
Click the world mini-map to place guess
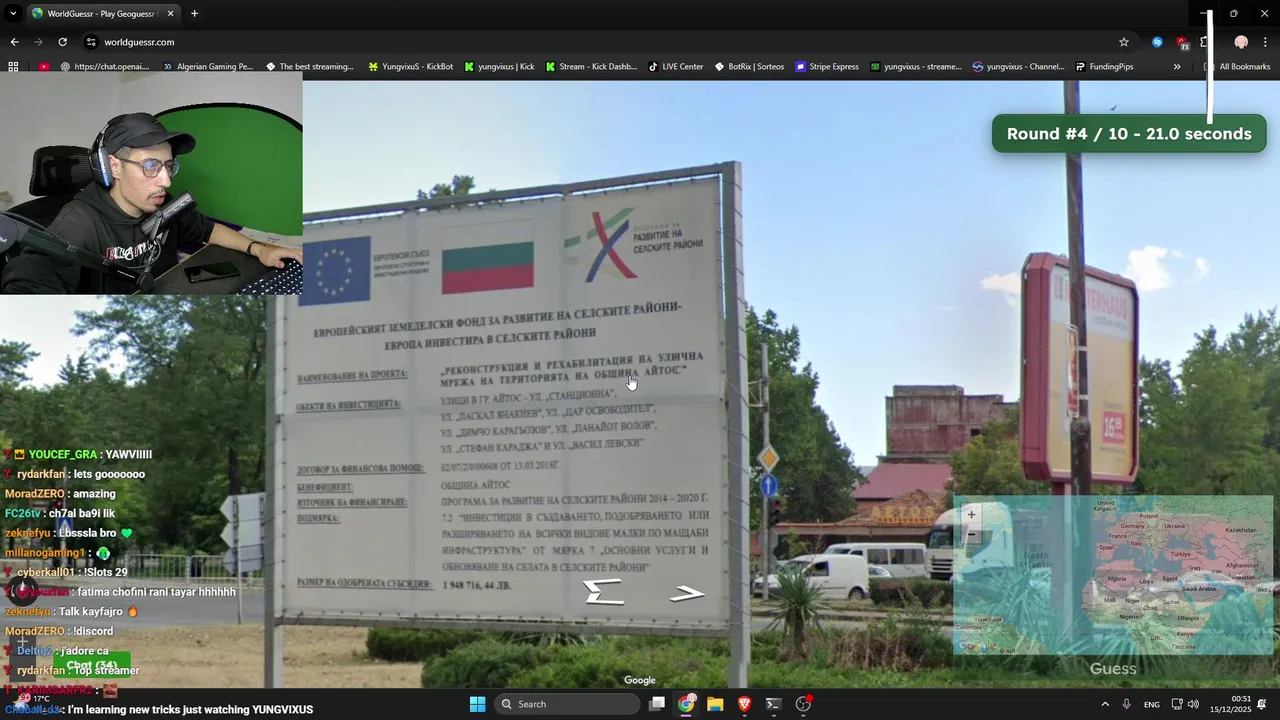coord(1113,575)
